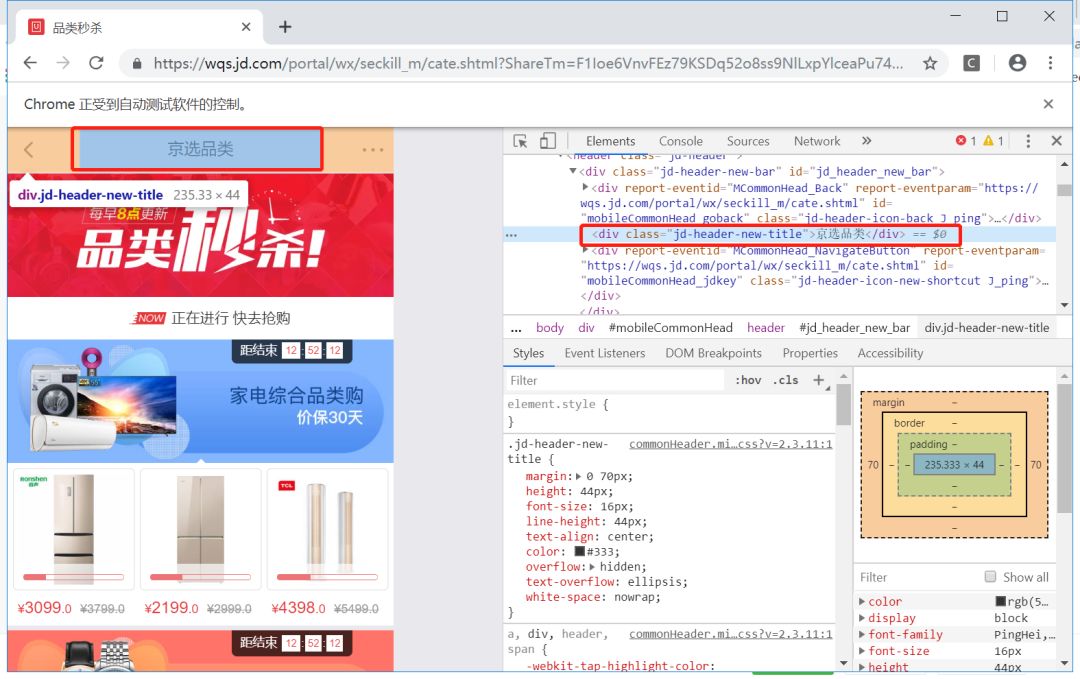
Task: Expand the MCommonHead_Back div node
Action: (585, 187)
